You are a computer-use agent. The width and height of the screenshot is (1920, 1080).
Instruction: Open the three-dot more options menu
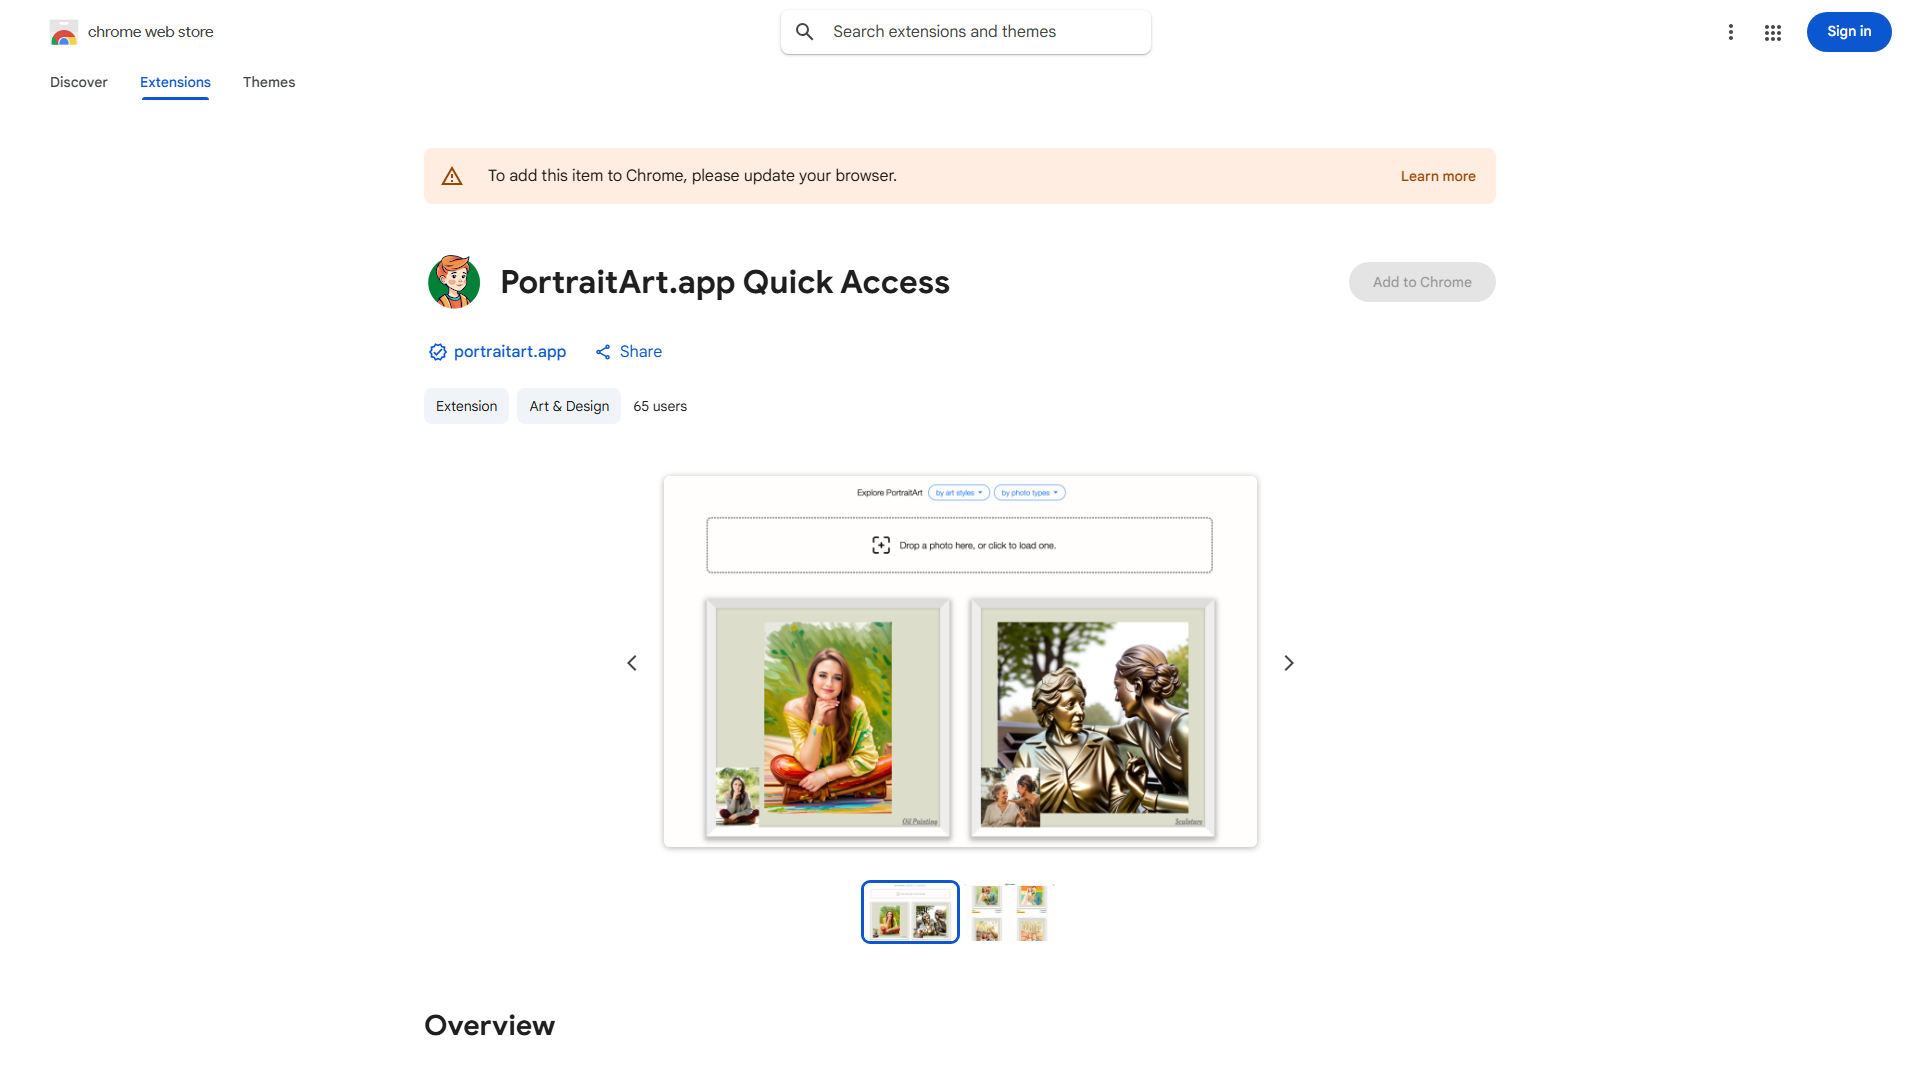pos(1730,32)
